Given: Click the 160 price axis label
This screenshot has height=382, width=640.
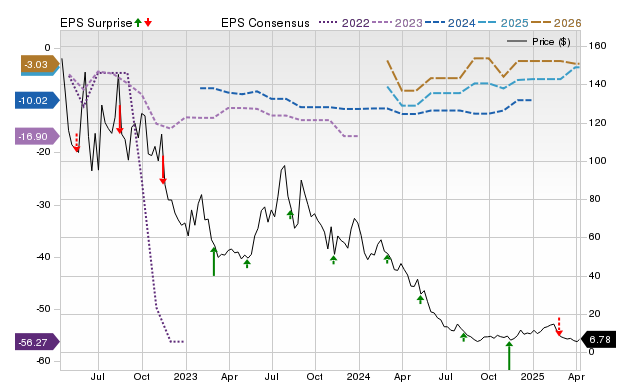Looking at the screenshot, I should (x=597, y=46).
